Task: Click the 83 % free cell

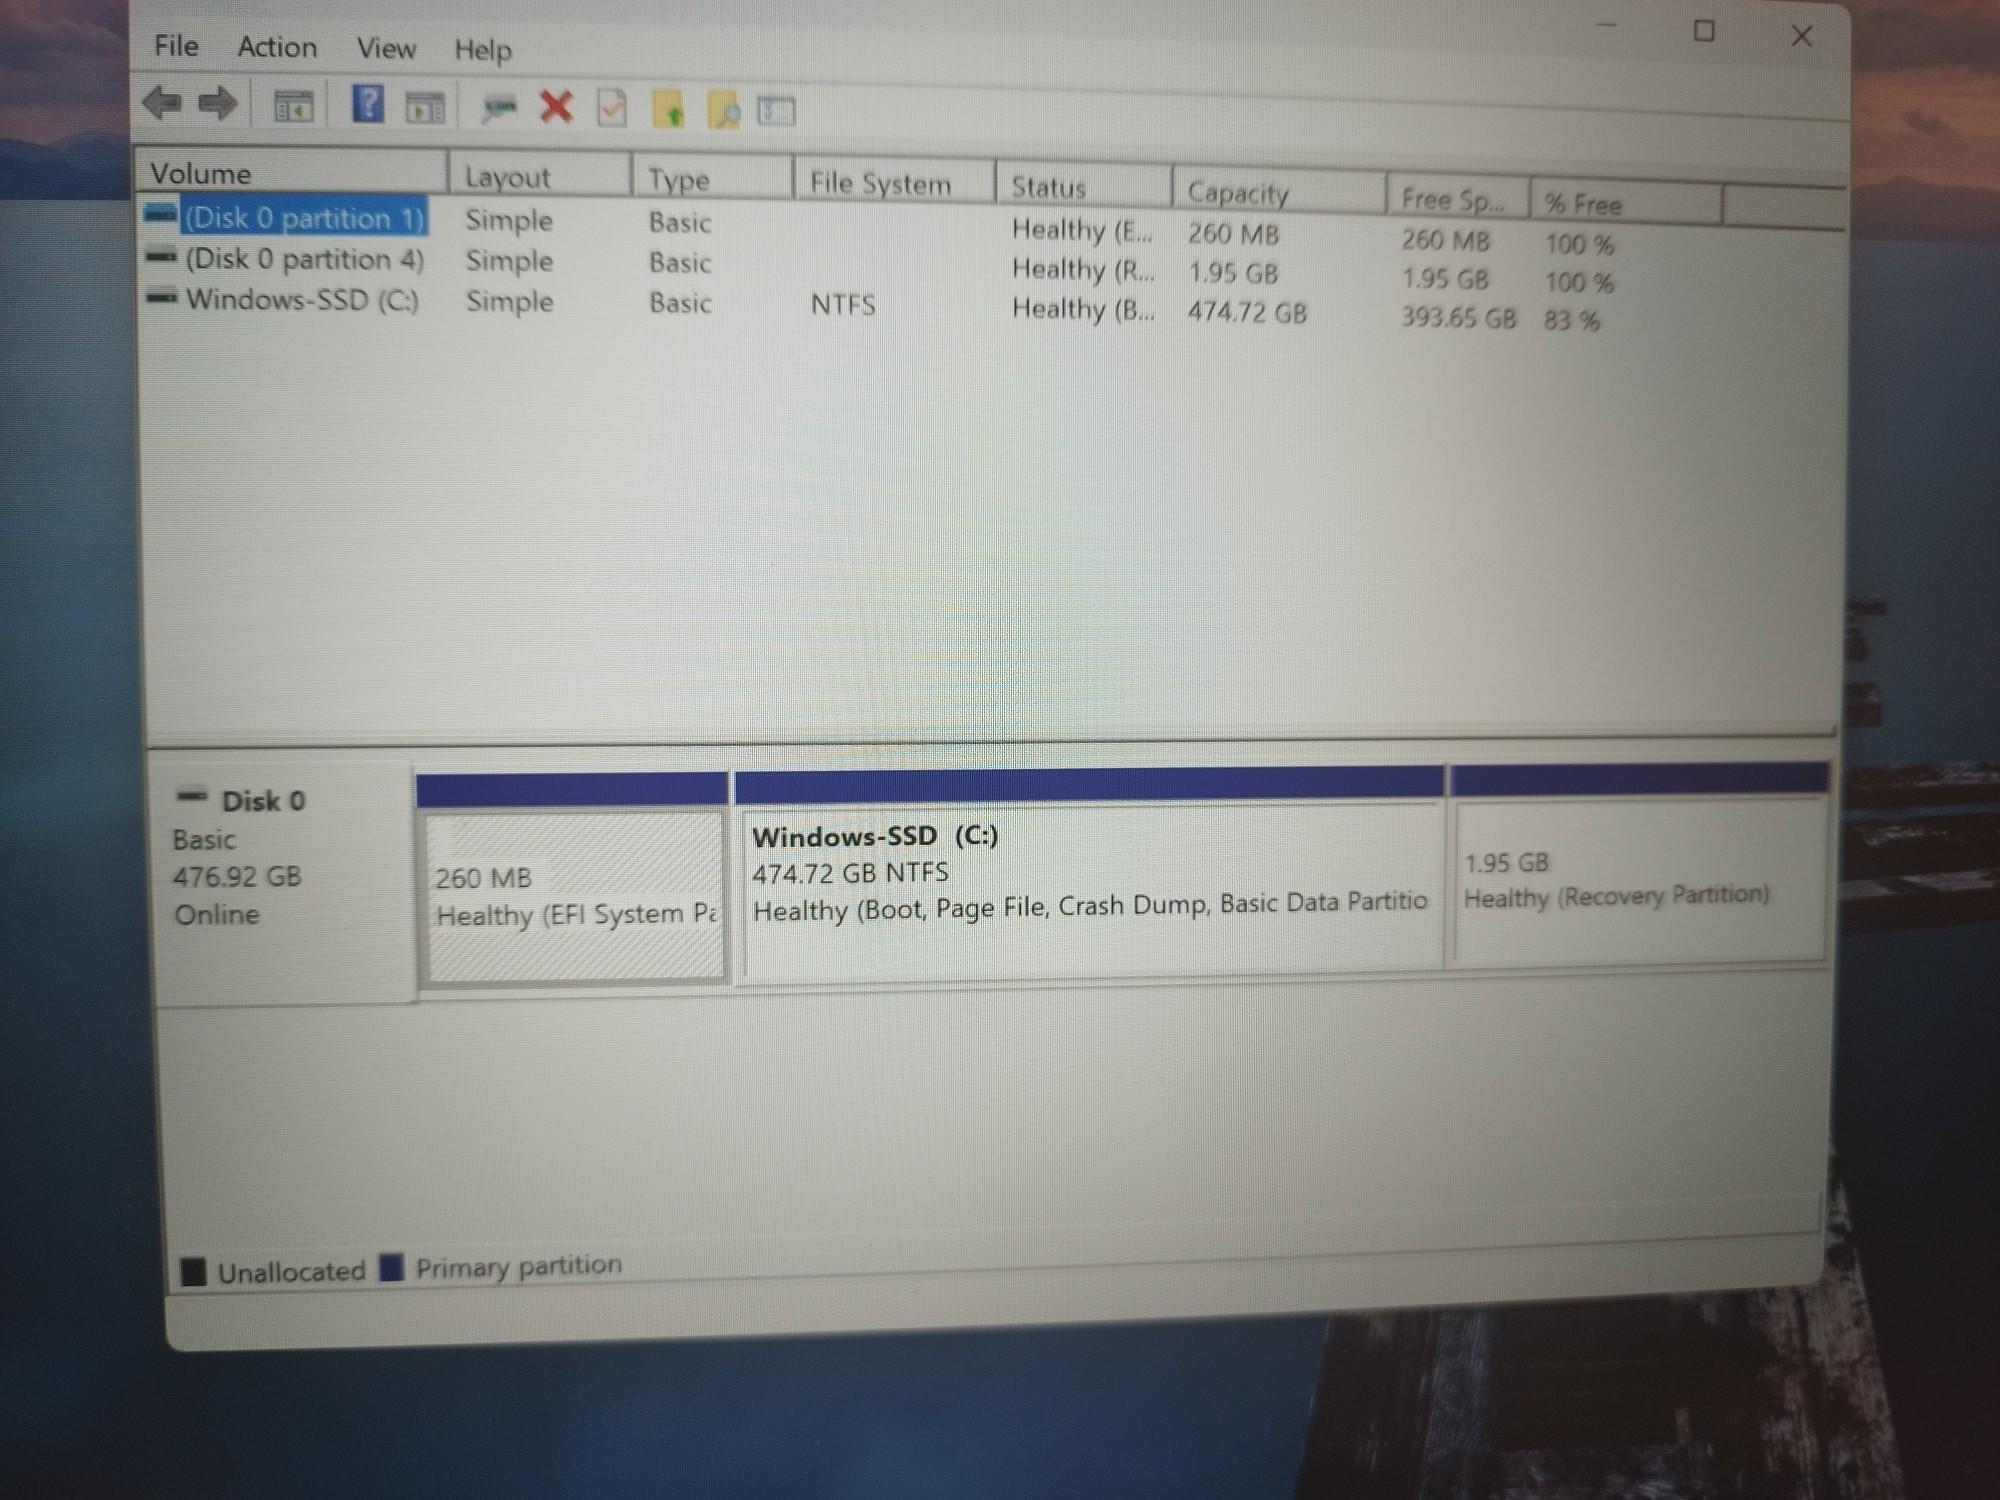Action: (x=1572, y=320)
